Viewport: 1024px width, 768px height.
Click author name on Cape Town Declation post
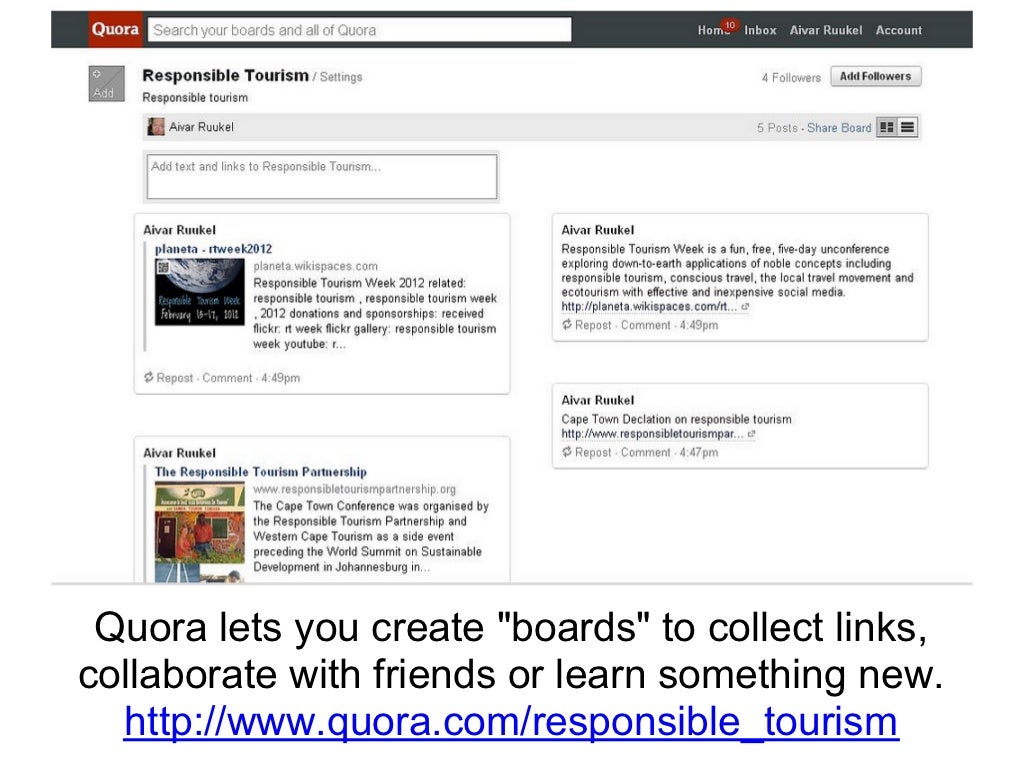(x=598, y=400)
